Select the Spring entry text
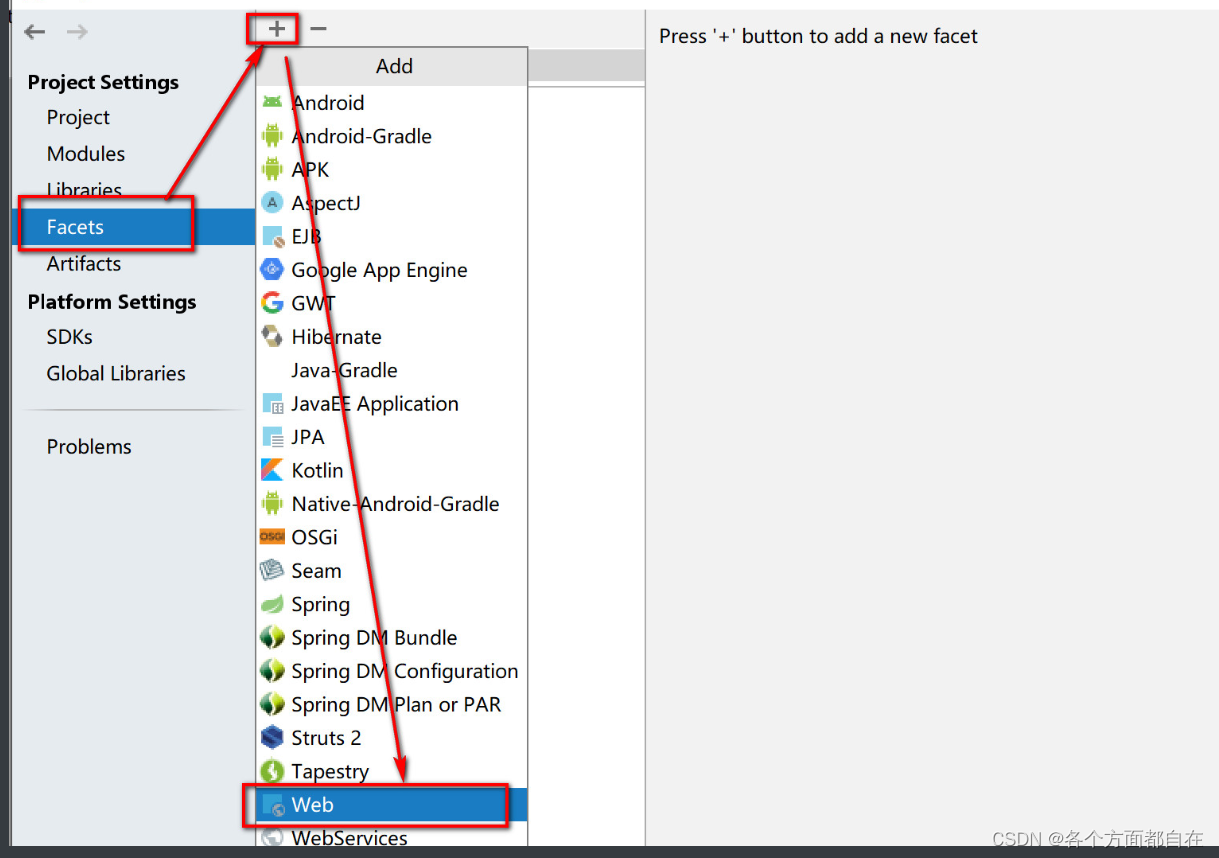Screen dimensions: 1219x858 (320, 605)
